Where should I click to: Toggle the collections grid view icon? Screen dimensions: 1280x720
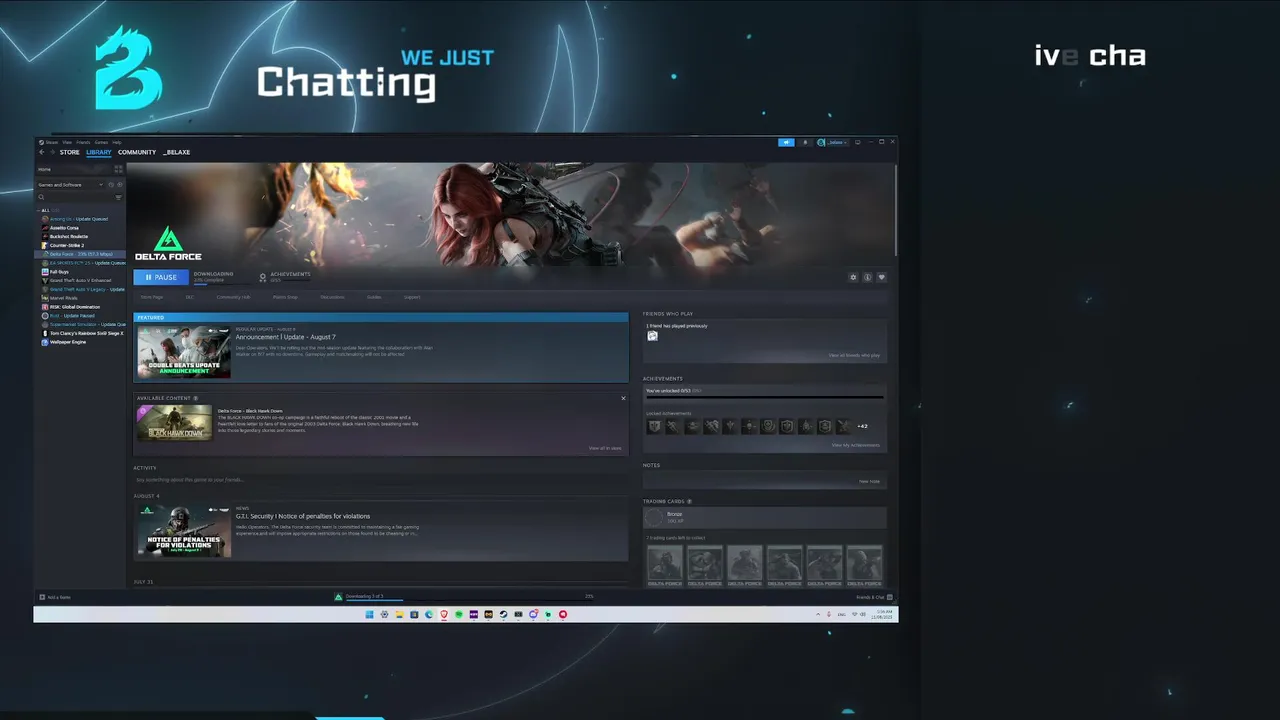118,169
